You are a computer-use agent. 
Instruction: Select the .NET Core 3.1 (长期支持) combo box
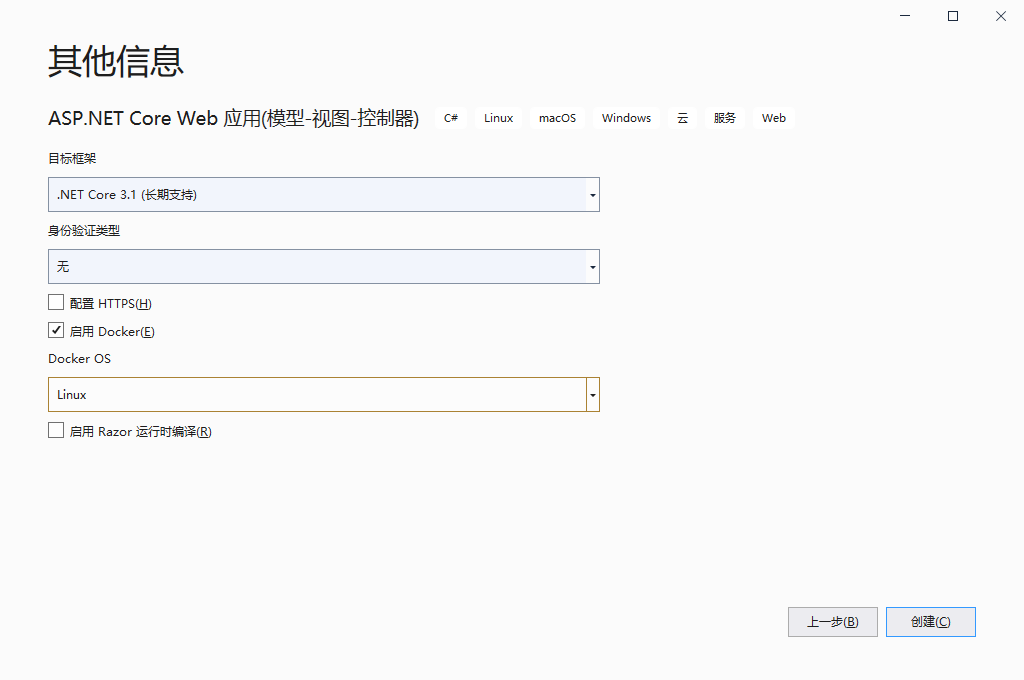[x=324, y=195]
